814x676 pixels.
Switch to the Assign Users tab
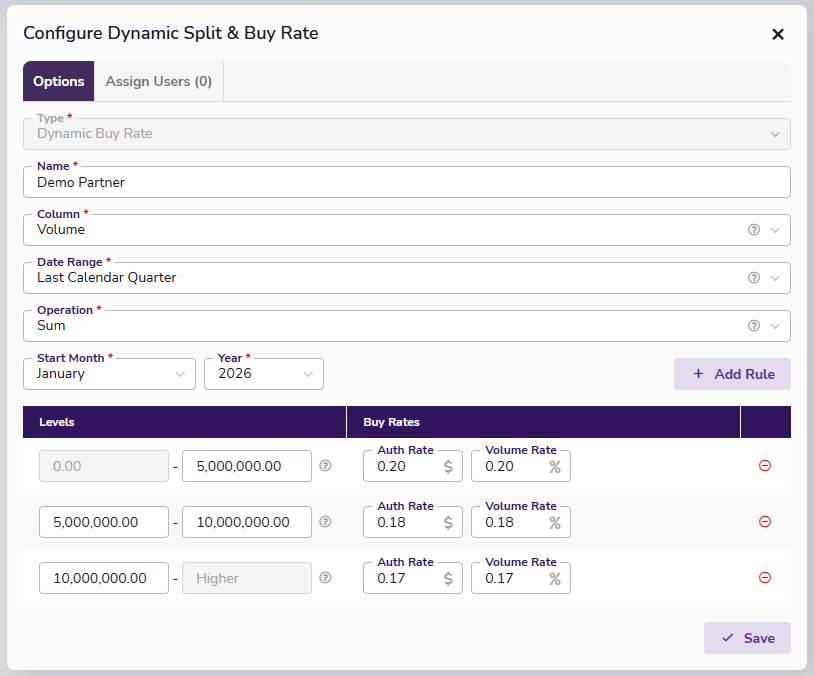pos(158,82)
